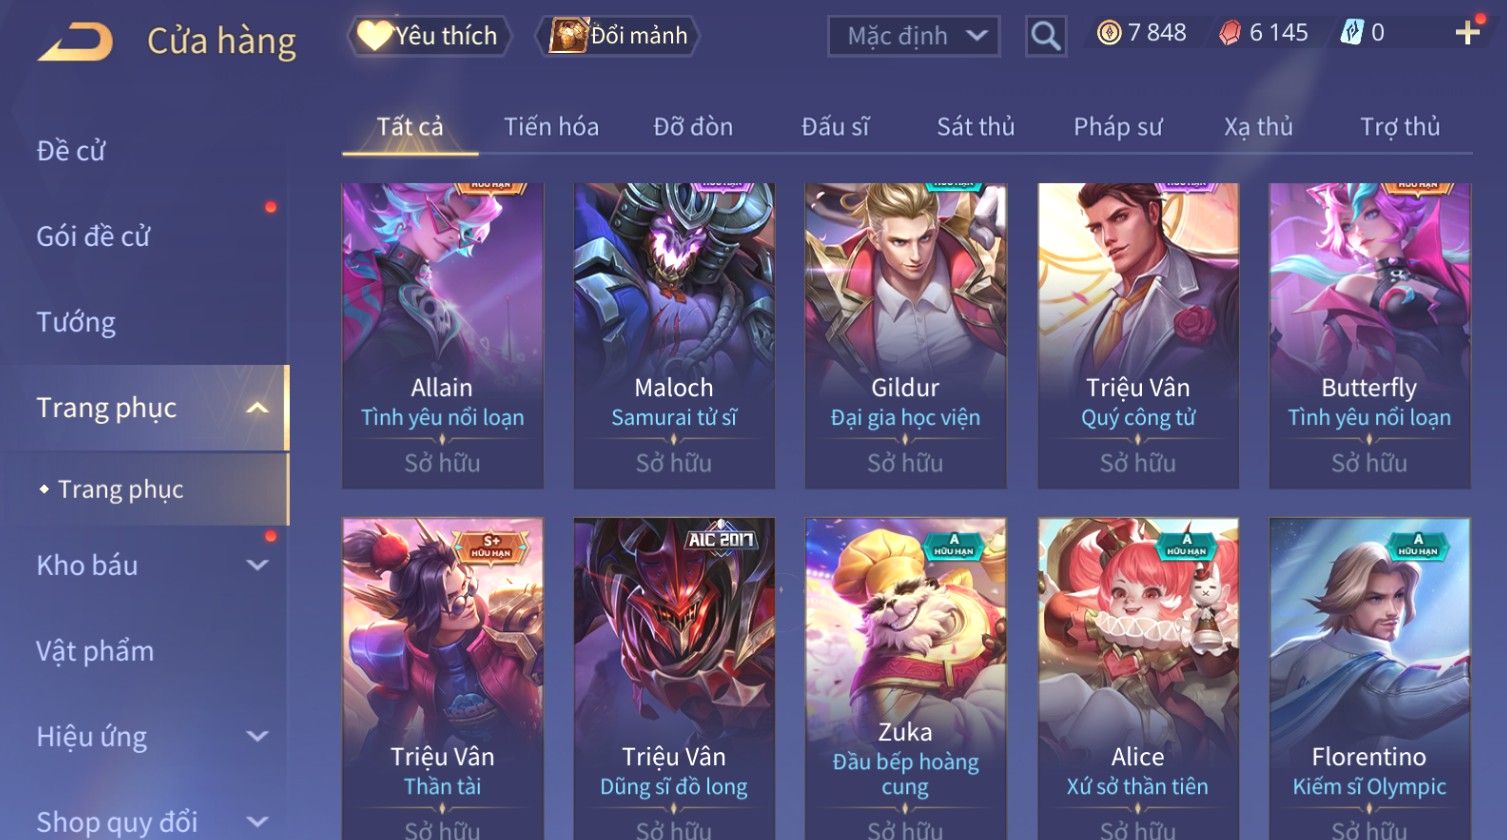
Task: Open the Mặc định sort dropdown
Action: pos(913,36)
